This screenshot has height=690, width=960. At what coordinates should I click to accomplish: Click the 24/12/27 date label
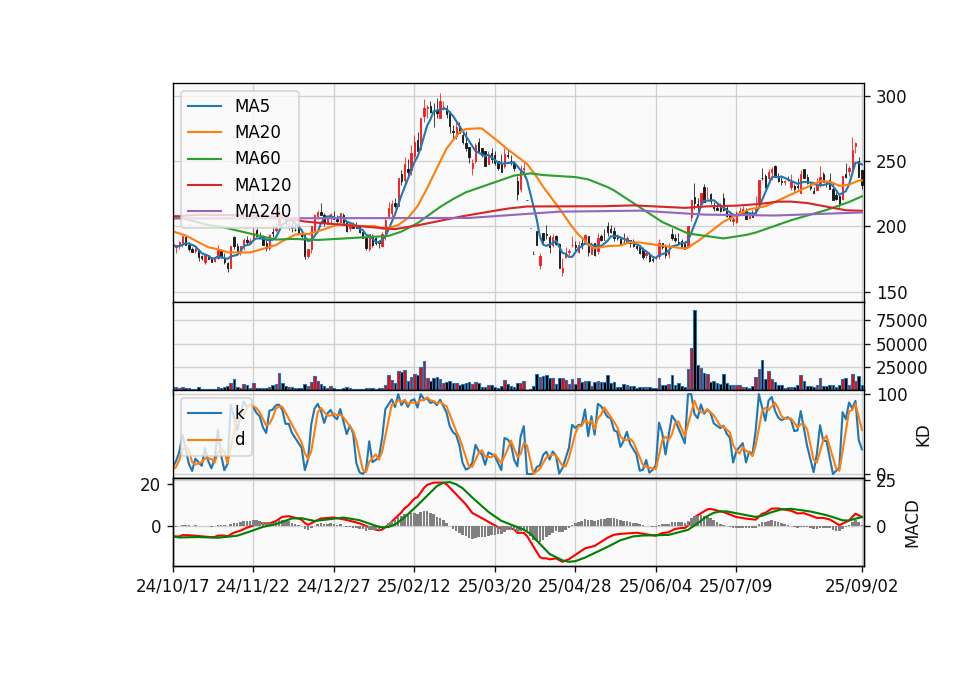click(334, 587)
